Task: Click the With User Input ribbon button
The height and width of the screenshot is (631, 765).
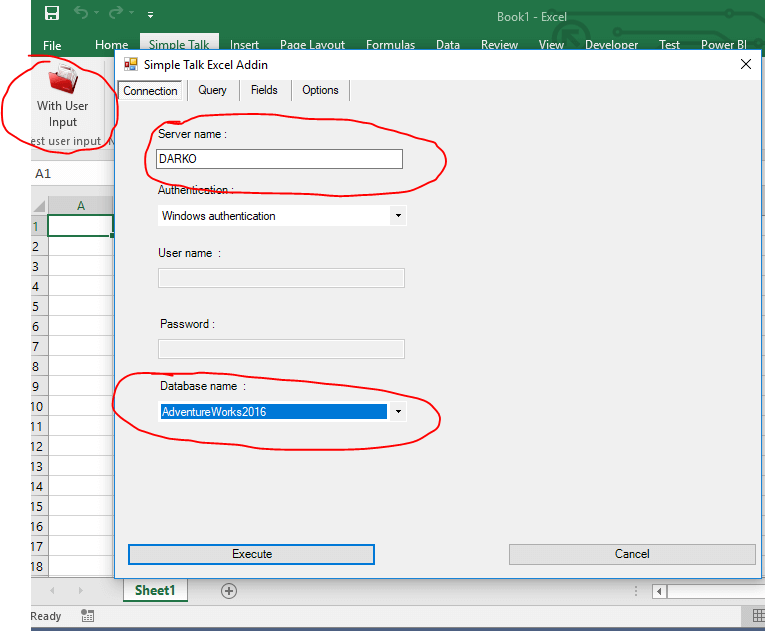Action: coord(62,96)
